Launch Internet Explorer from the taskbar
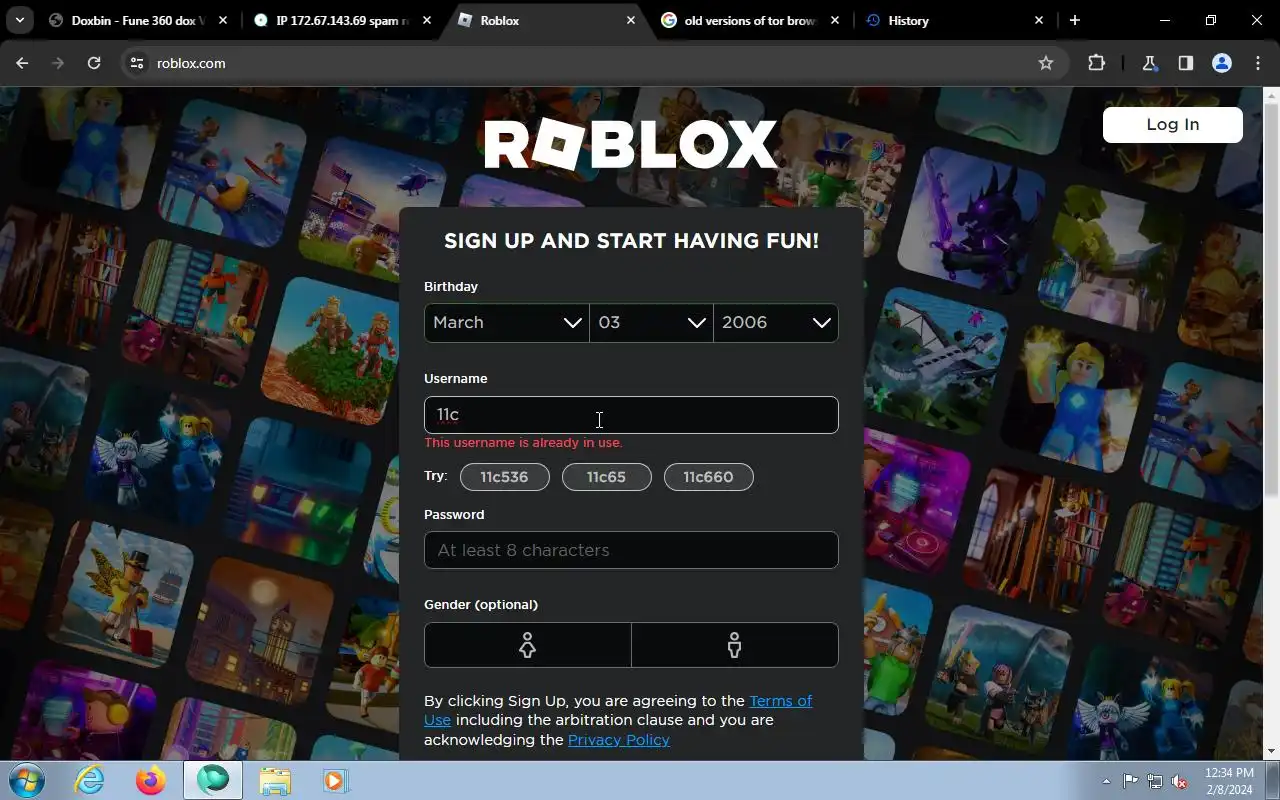 click(x=90, y=780)
